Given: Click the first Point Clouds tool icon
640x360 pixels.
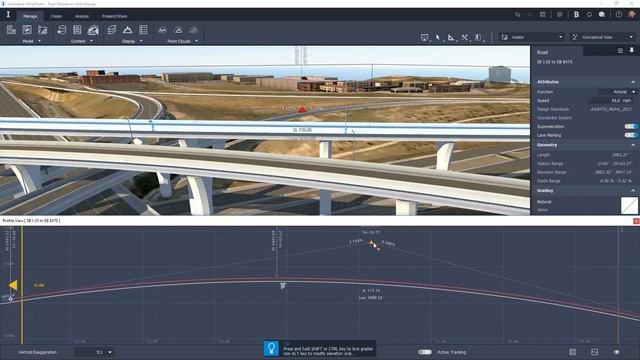Looking at the screenshot, I should (162, 30).
